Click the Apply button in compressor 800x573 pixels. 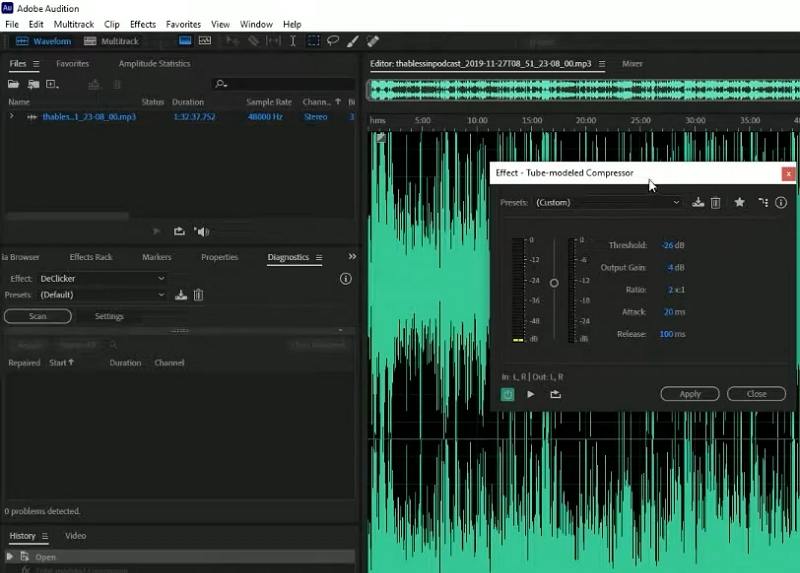pyautogui.click(x=690, y=394)
